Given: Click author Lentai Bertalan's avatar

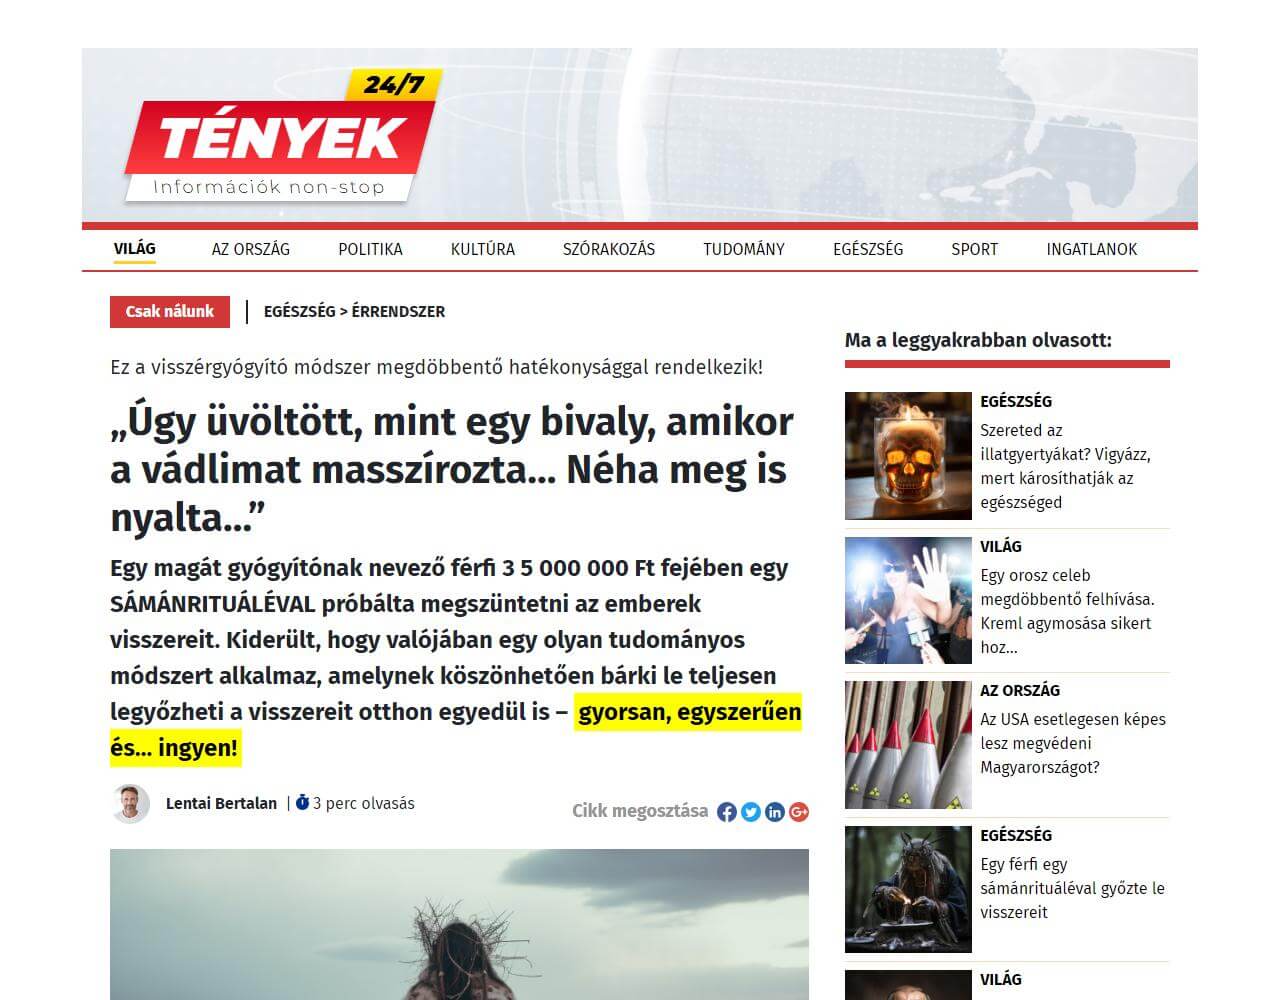Looking at the screenshot, I should point(130,804).
